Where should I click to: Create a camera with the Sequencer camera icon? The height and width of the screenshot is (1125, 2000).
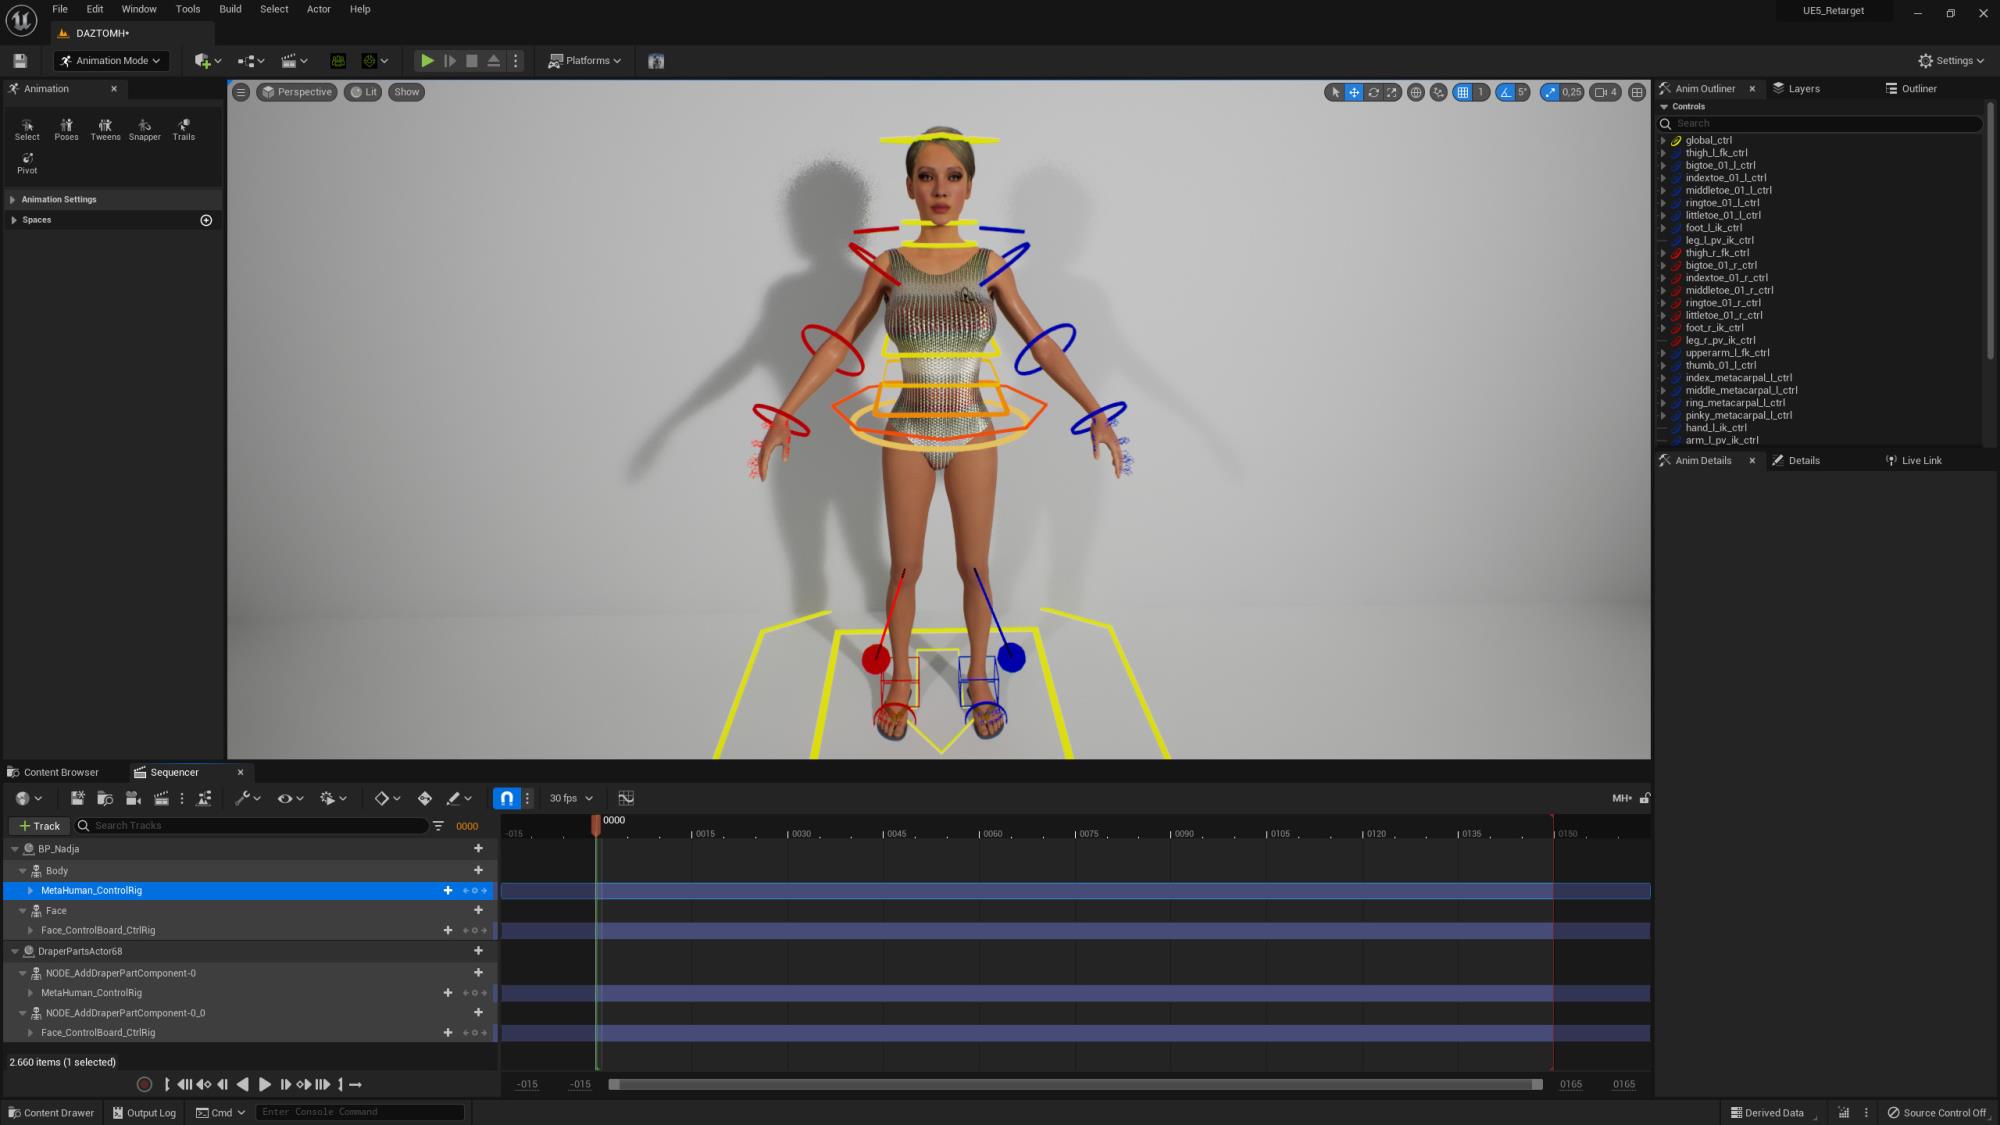point(133,798)
